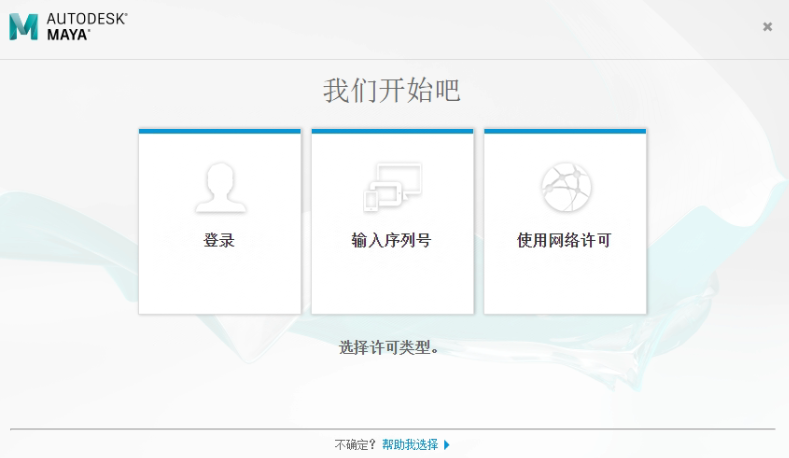Screen dimensions: 789x458
Task: Click the devices icon for 输入序列号
Action: [392, 187]
